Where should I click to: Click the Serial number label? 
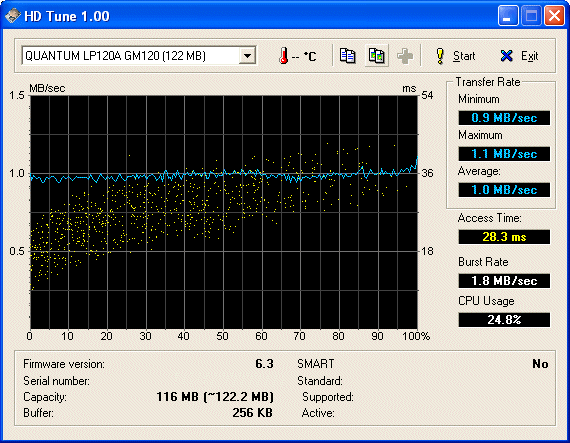56,381
